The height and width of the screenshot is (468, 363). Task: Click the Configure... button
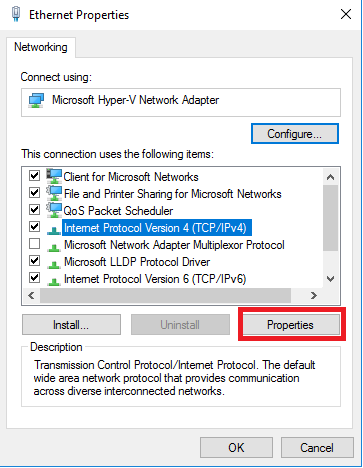(x=295, y=134)
